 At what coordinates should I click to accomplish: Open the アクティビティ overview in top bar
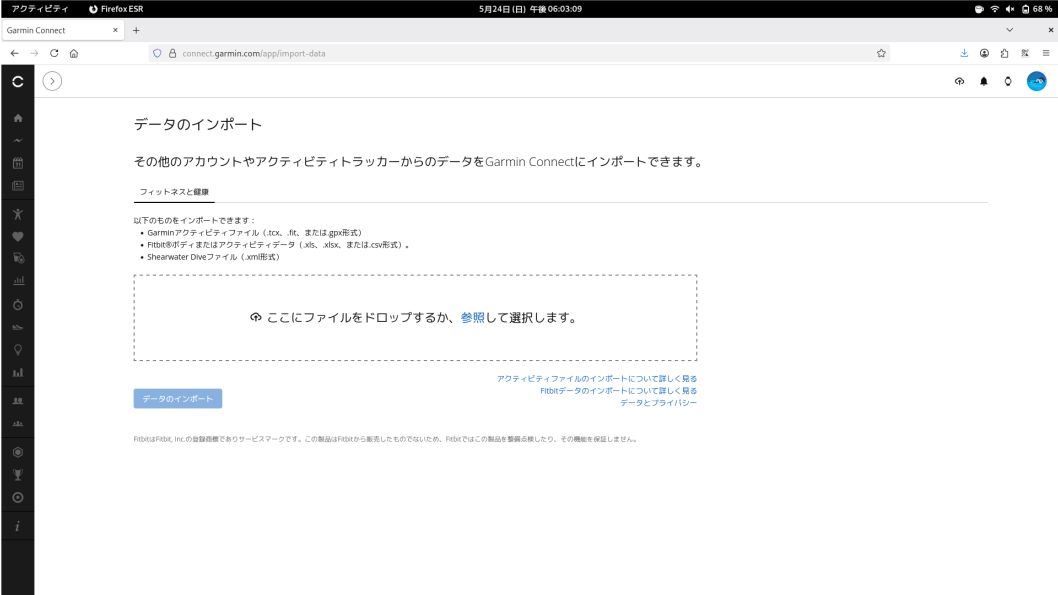coord(40,9)
